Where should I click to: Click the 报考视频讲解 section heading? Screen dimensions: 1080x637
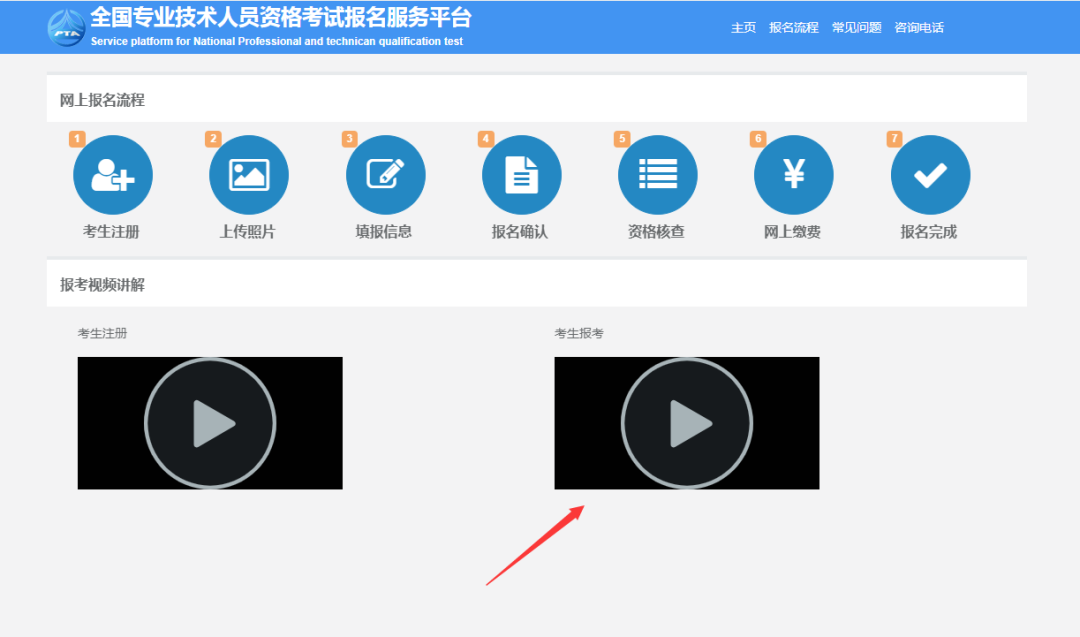click(102, 284)
